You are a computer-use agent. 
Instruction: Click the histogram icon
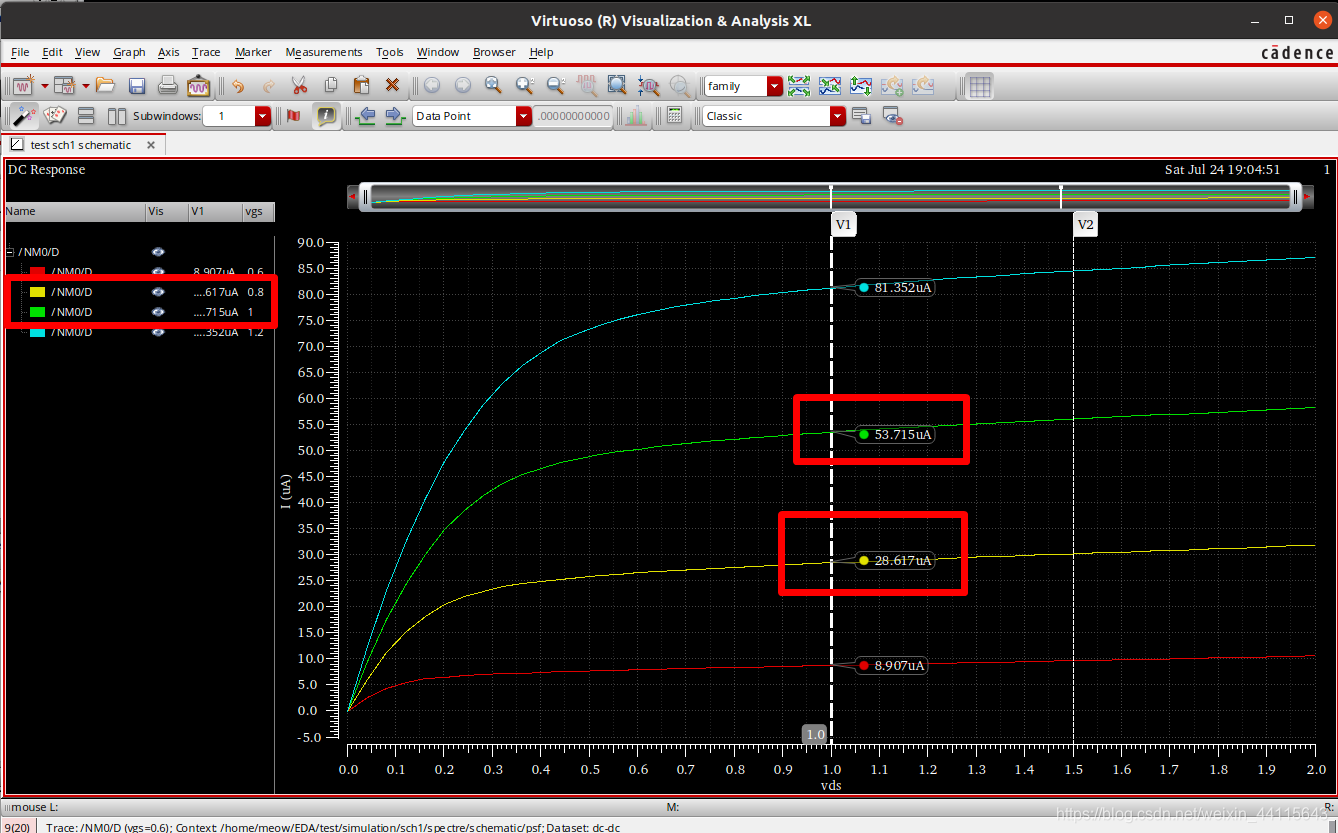coord(635,116)
